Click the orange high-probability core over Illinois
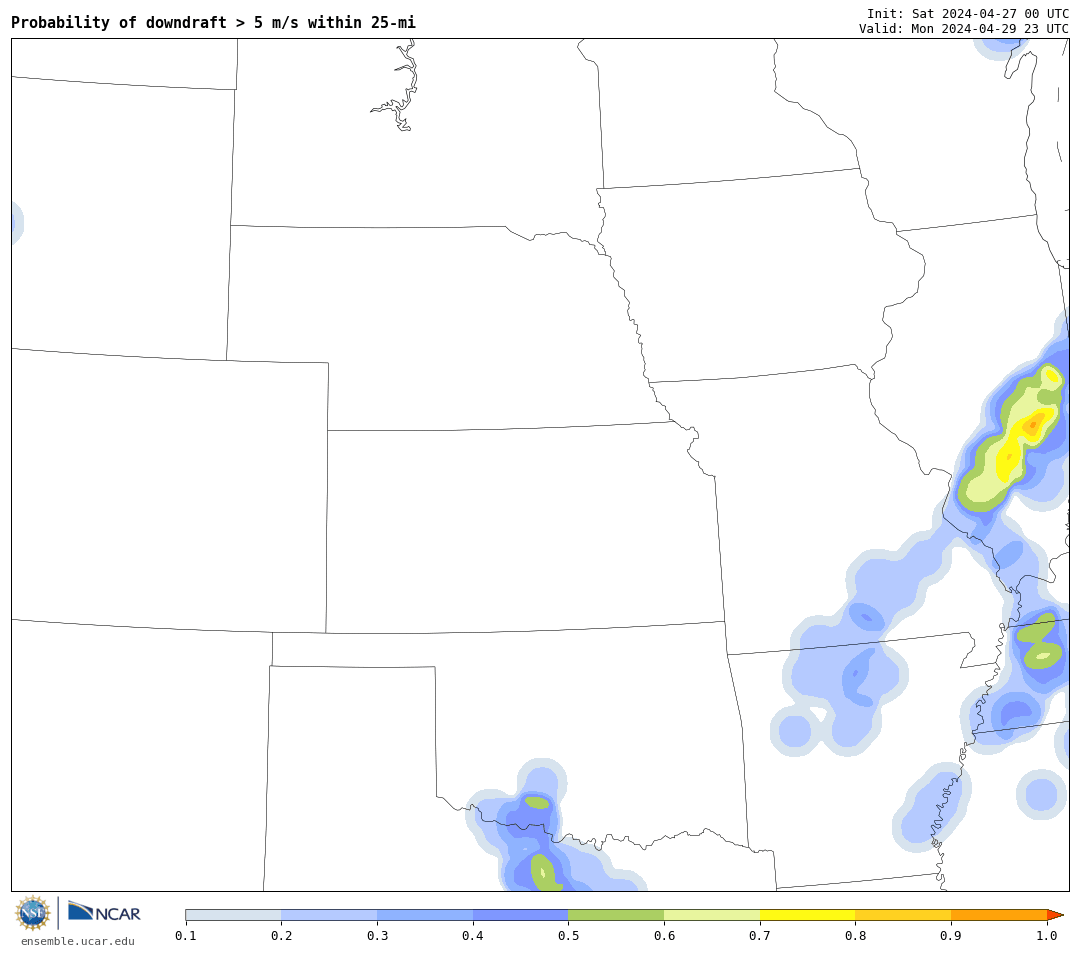Screen dimensions: 1080x954 [x=1032, y=426]
